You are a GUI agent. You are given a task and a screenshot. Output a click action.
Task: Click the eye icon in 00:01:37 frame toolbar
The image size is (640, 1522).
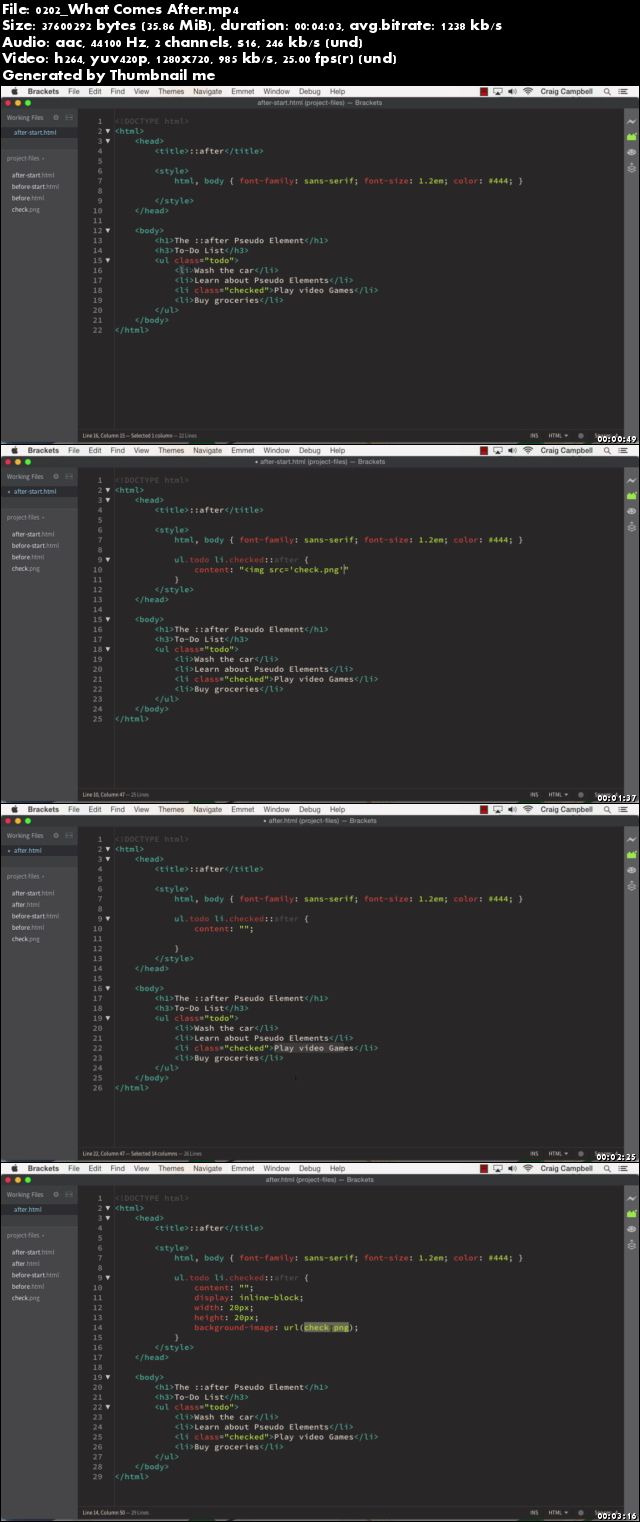(x=631, y=511)
